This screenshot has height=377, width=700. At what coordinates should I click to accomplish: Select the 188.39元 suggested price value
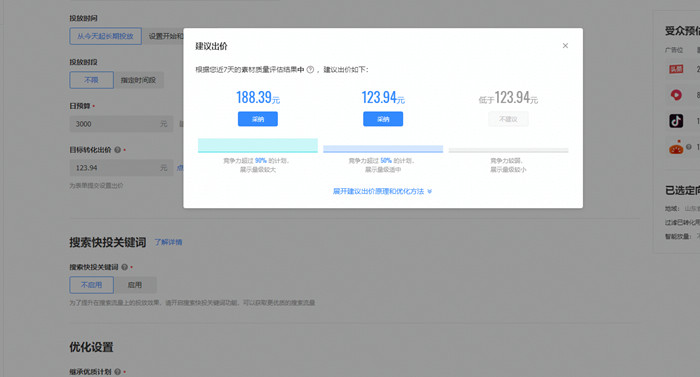(258, 97)
